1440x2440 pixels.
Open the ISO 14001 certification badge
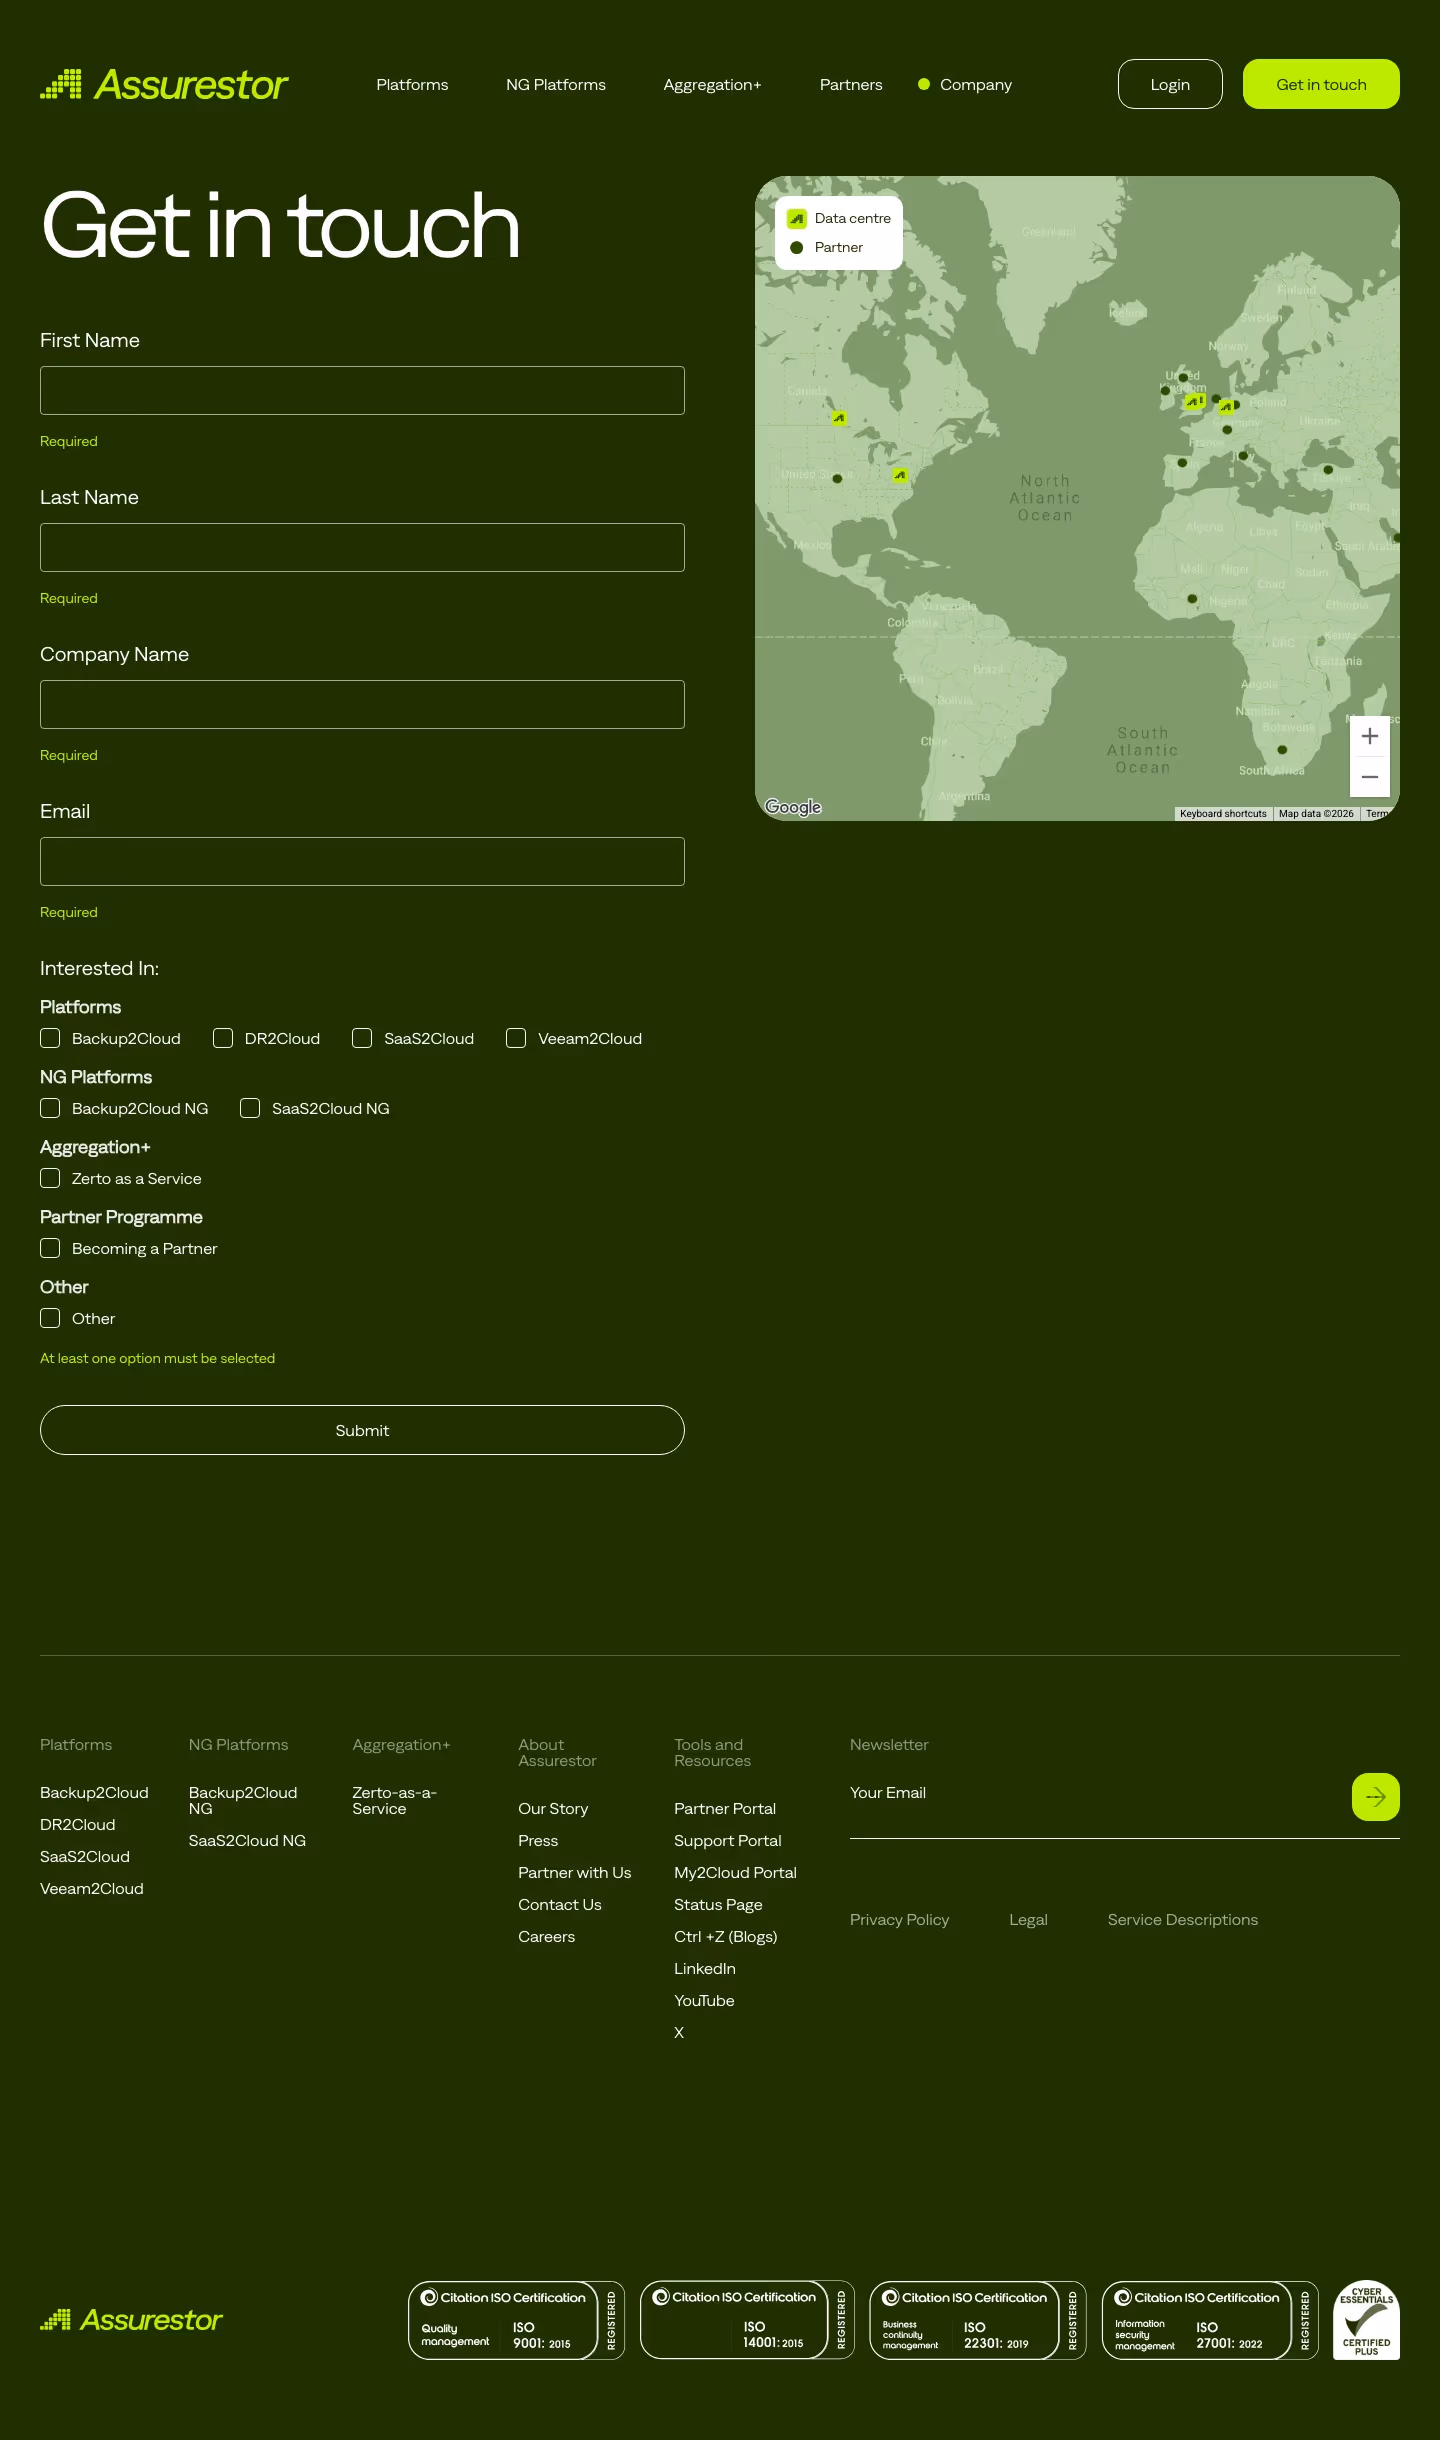pos(747,2320)
